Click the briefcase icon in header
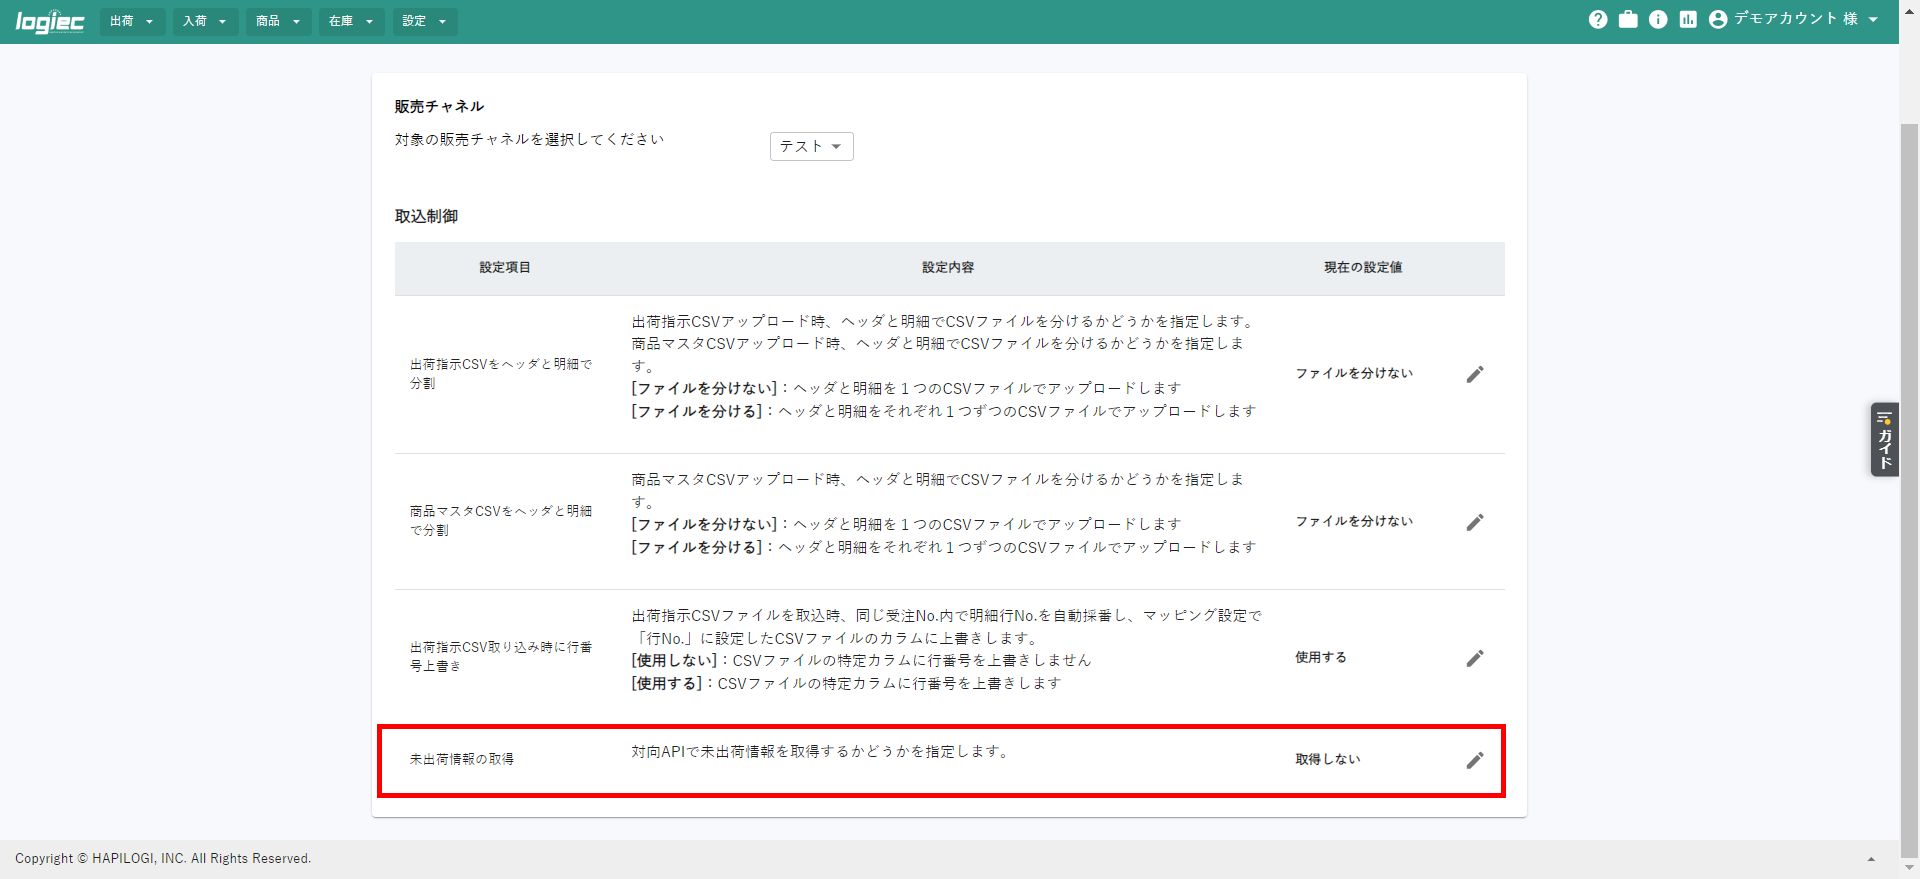Image resolution: width=1920 pixels, height=879 pixels. coord(1628,20)
